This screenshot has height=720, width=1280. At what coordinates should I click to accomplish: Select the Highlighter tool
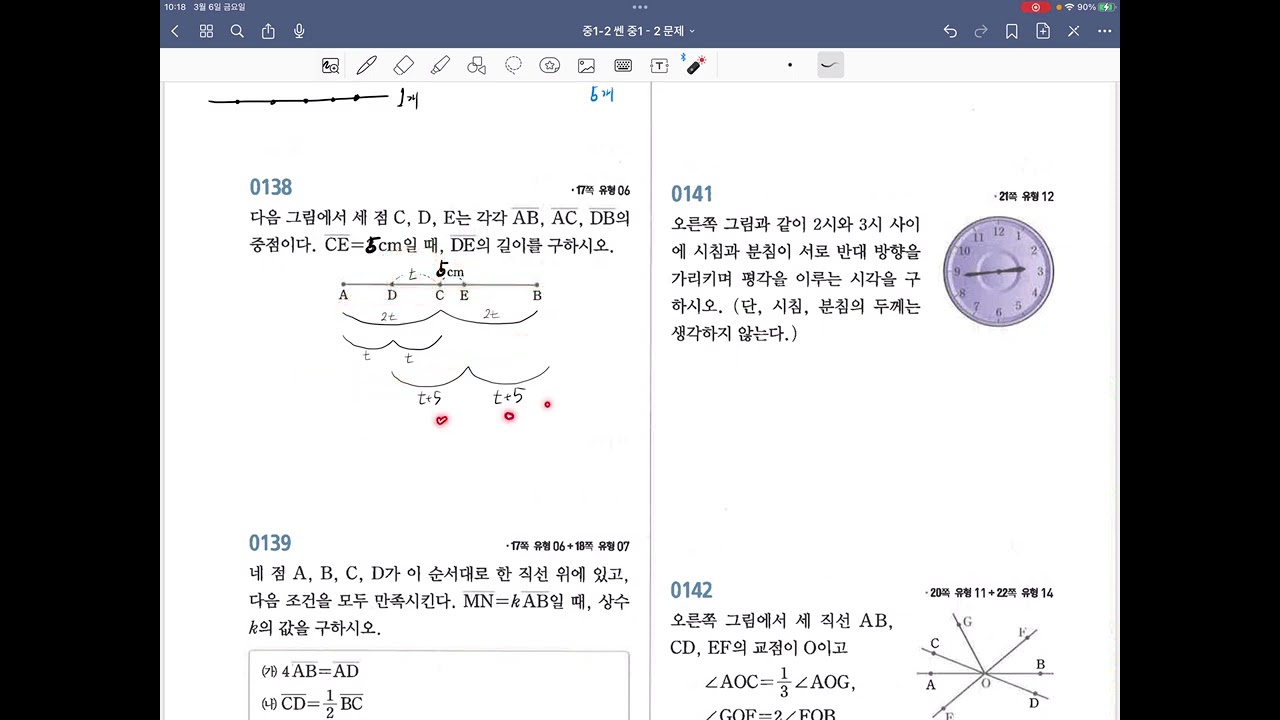440,65
